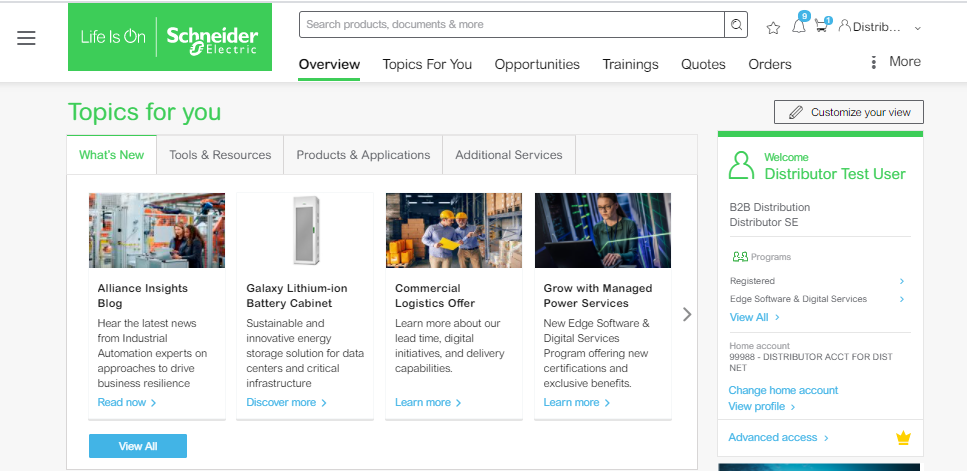The height and width of the screenshot is (471, 967).
Task: Click View All programs link
Action: pyautogui.click(x=754, y=317)
